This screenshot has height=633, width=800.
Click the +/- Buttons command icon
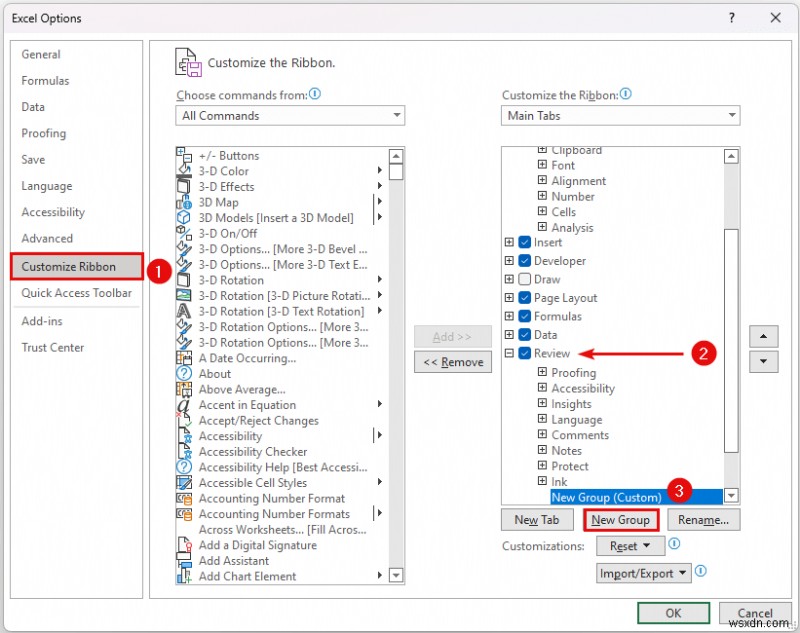pyautogui.click(x=184, y=155)
